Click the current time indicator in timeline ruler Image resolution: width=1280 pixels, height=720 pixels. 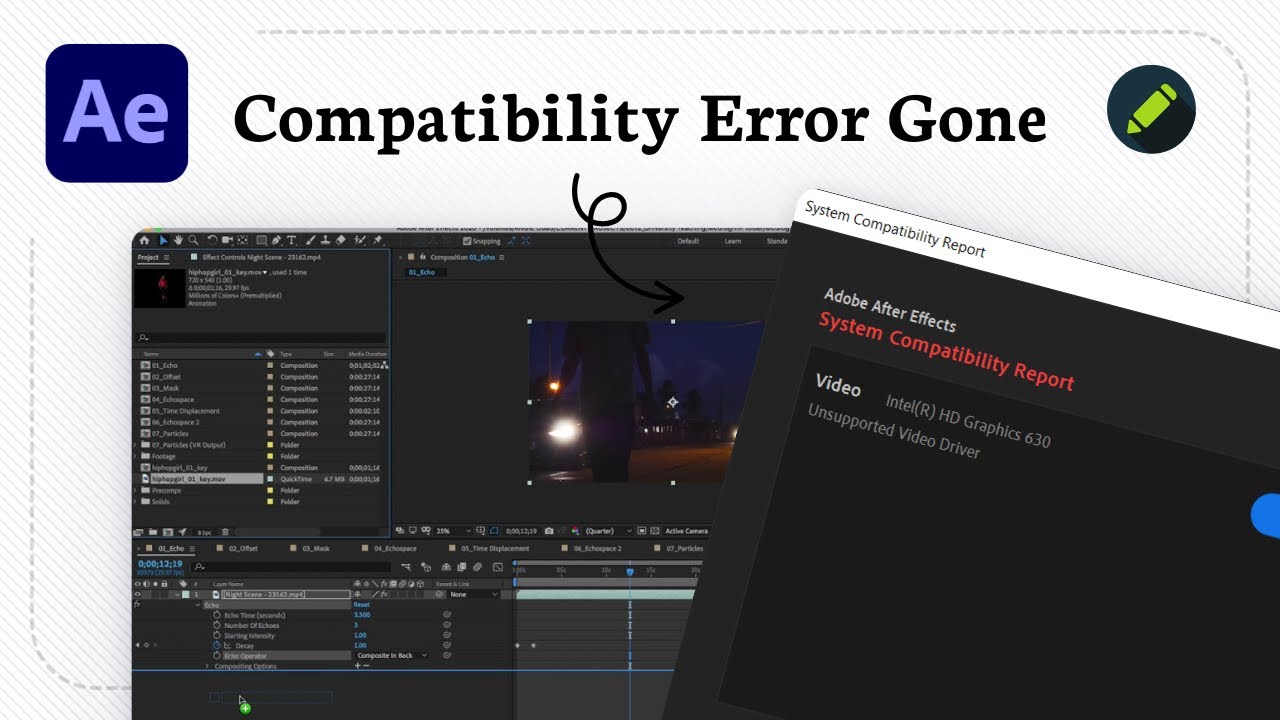click(630, 572)
